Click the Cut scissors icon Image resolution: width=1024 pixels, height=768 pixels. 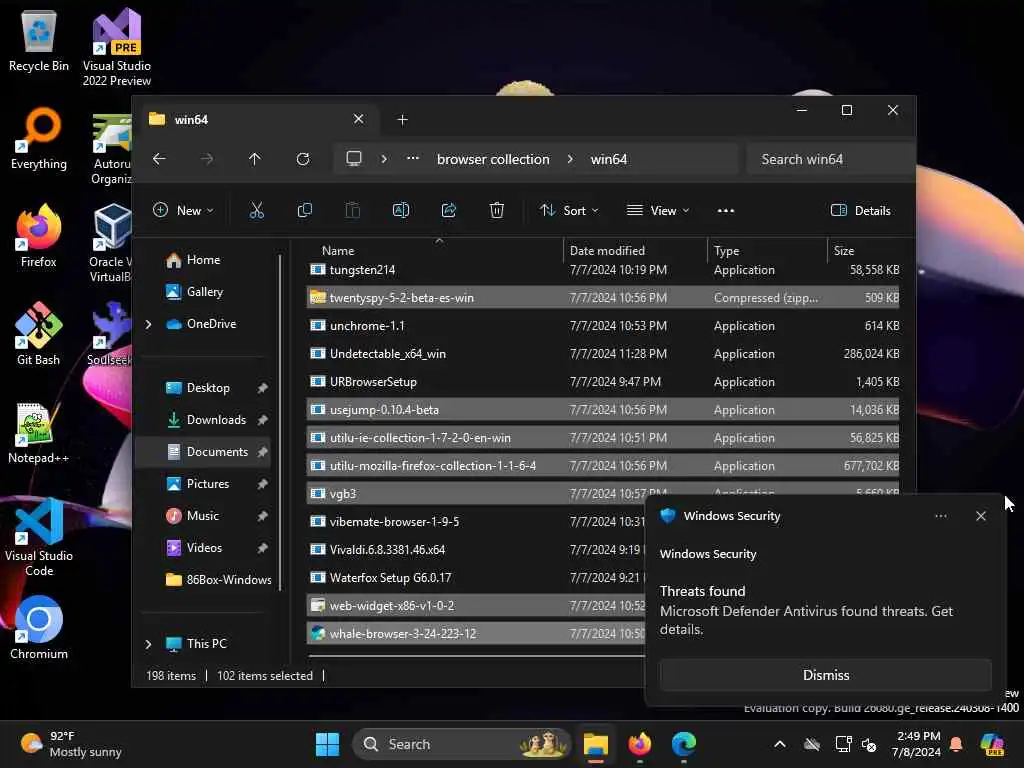(257, 210)
